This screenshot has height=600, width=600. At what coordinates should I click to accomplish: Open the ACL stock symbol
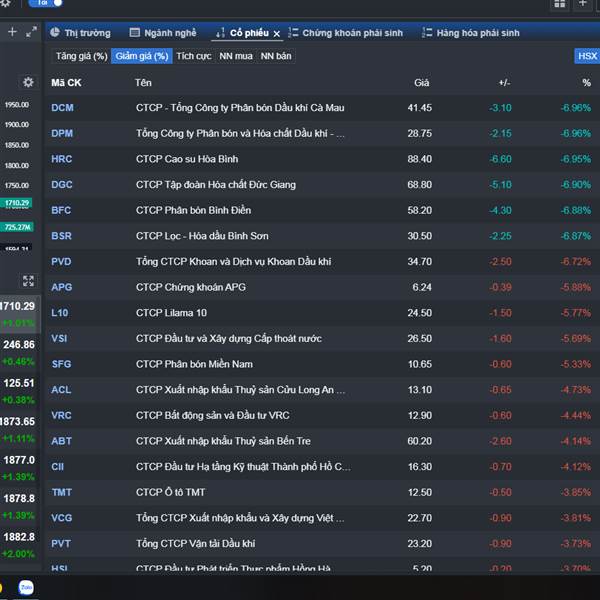(x=61, y=390)
